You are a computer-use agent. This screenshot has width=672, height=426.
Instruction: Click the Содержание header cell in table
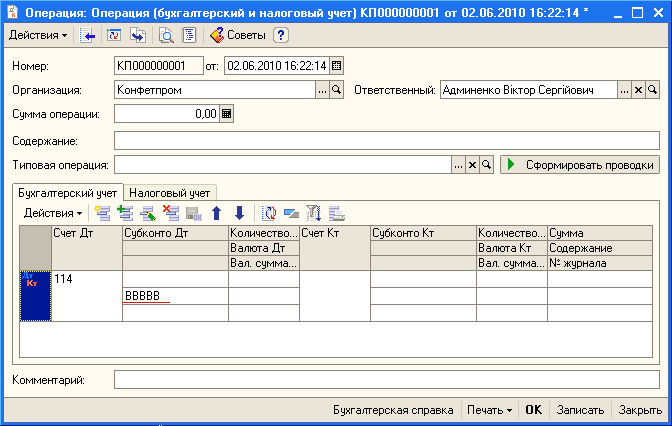[600, 248]
